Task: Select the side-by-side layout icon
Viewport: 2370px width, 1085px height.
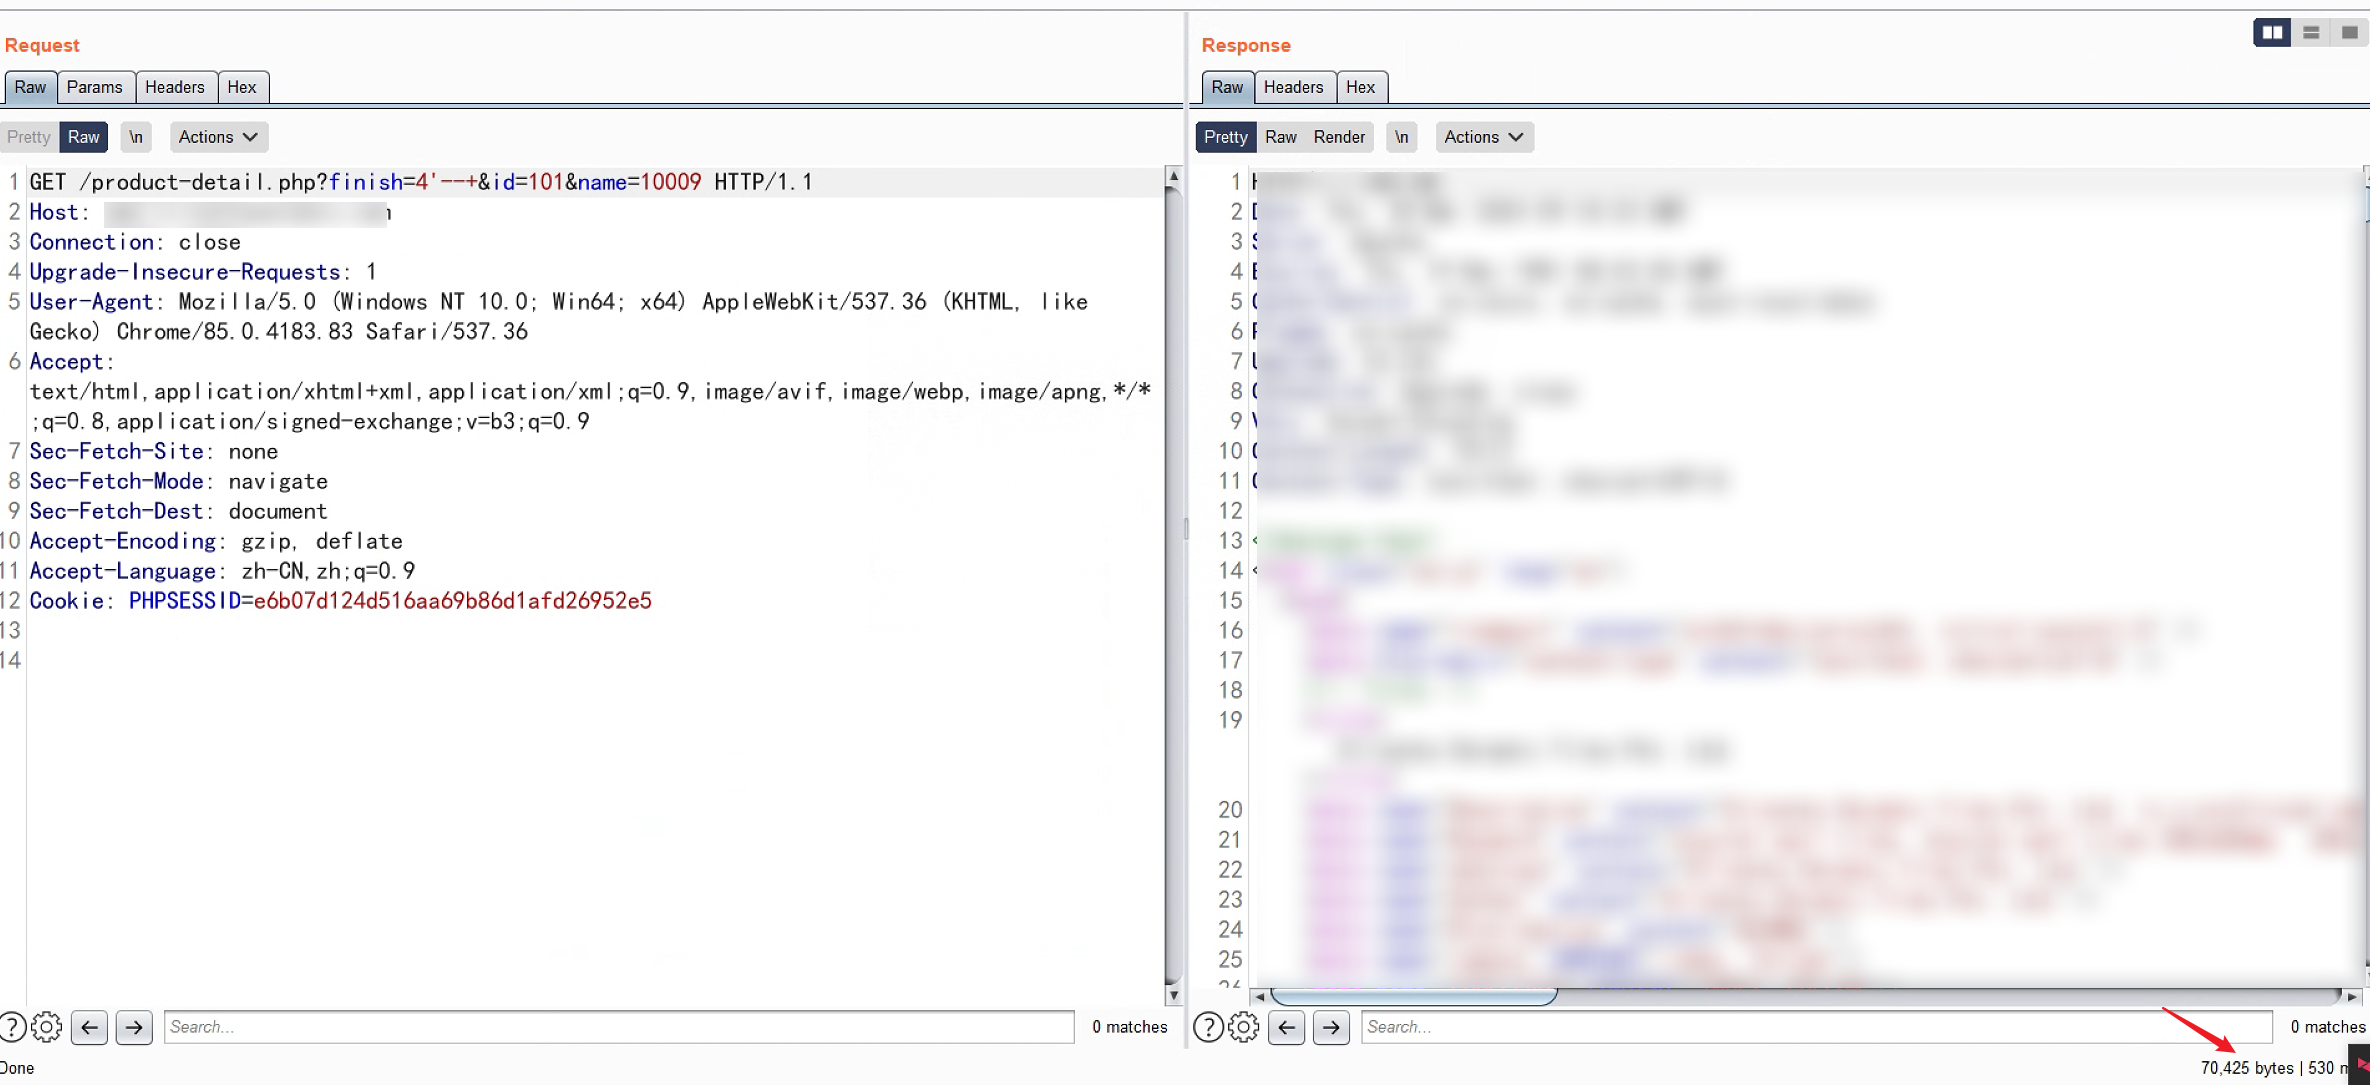Action: (x=2272, y=33)
